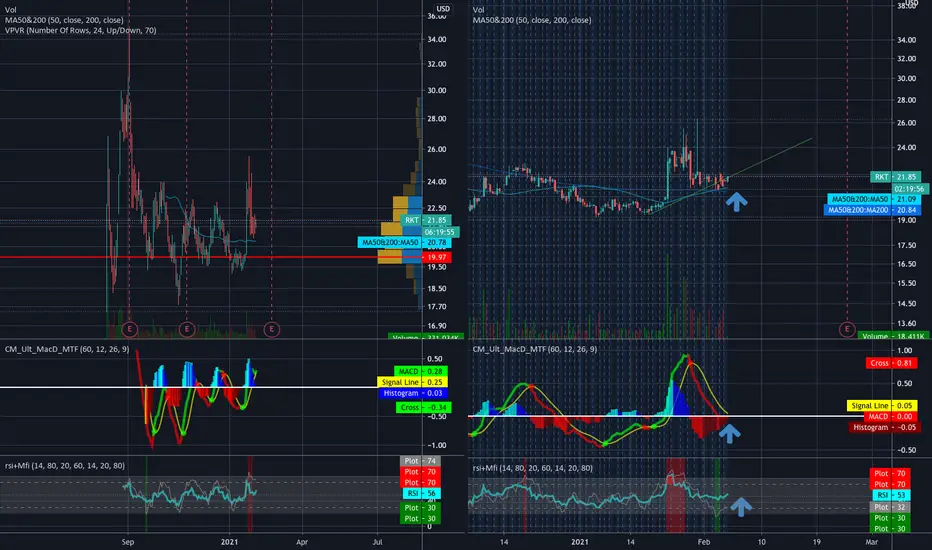Select CM_Ult_MacD_MTF legend on left chart
932x550 pixels.
point(67,349)
